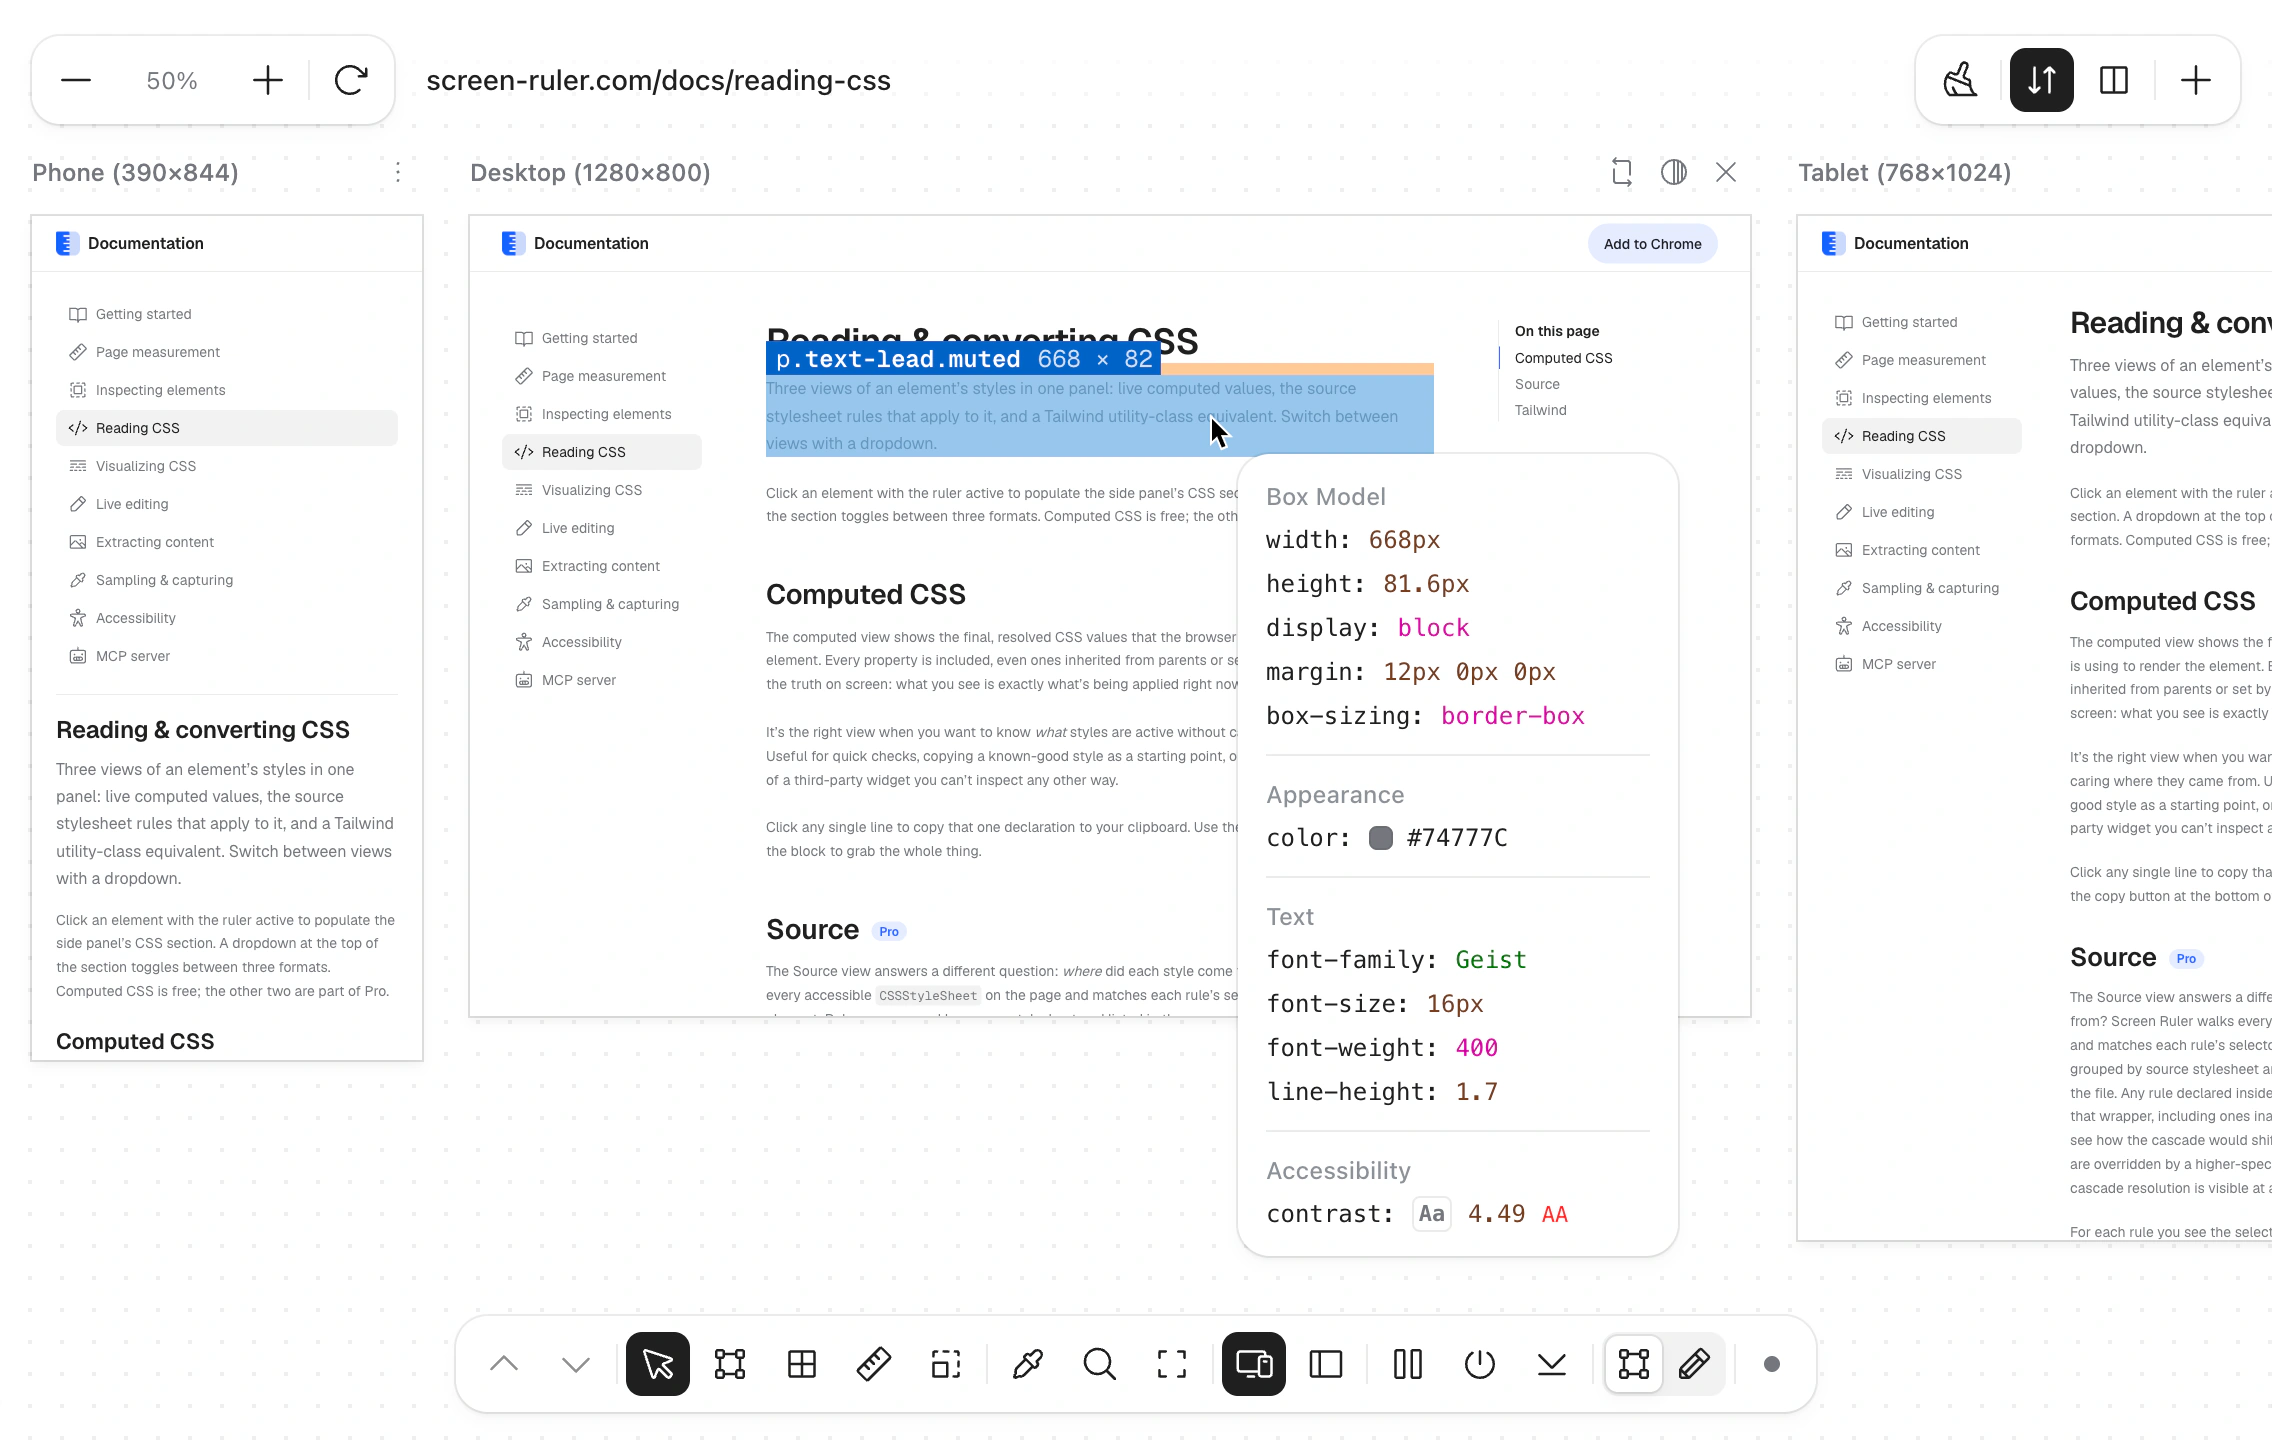
Task: Add a new viewport with the top-right plus icon
Action: pos(2196,80)
